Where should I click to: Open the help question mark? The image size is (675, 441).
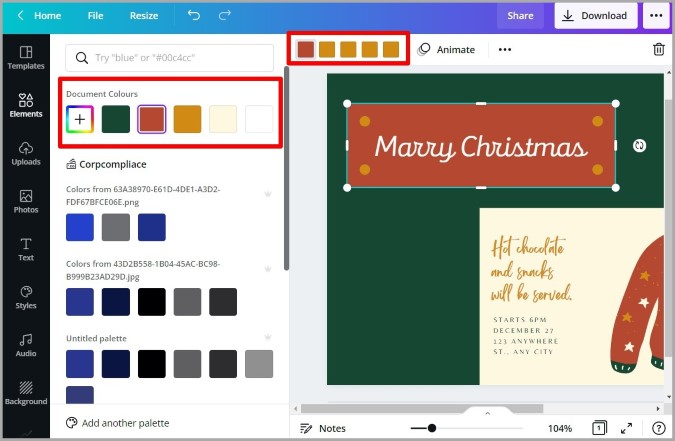pos(659,428)
